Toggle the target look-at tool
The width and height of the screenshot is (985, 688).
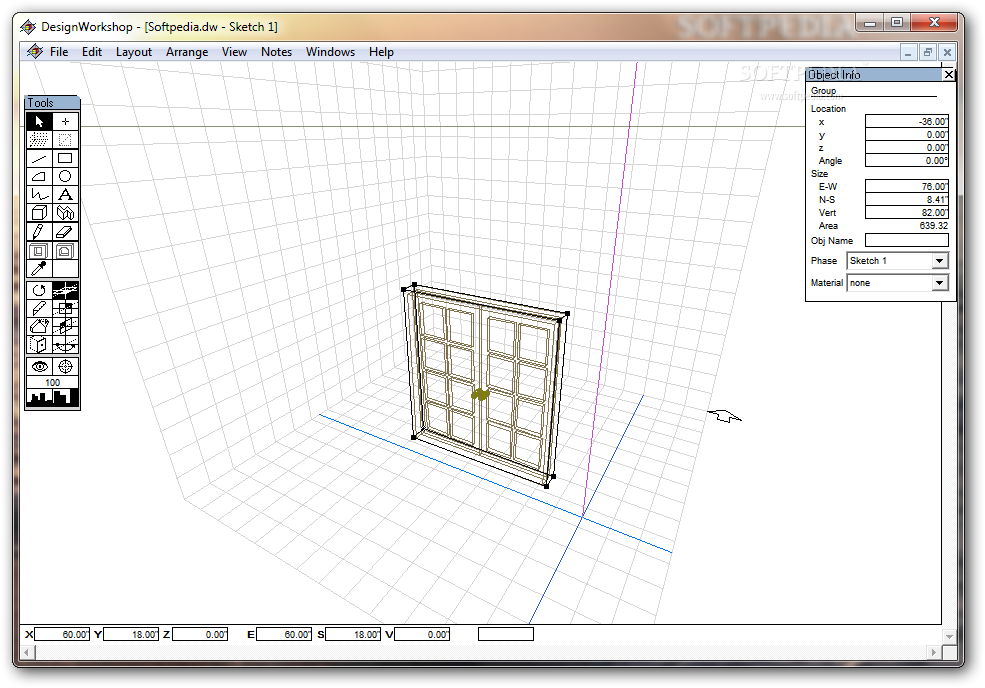click(x=65, y=366)
